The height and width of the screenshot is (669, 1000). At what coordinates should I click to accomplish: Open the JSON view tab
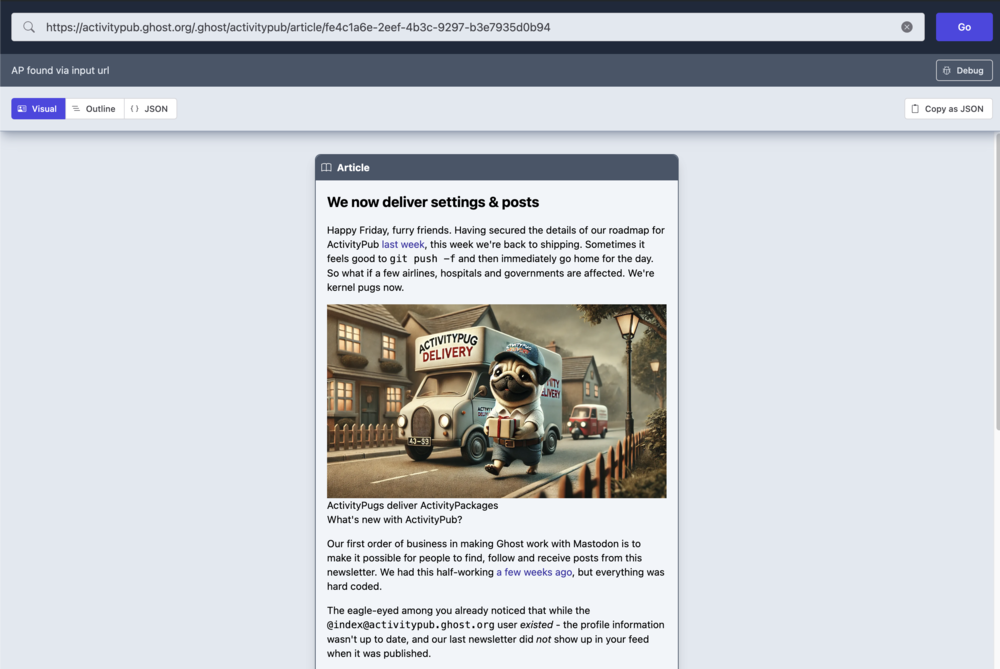(151, 109)
